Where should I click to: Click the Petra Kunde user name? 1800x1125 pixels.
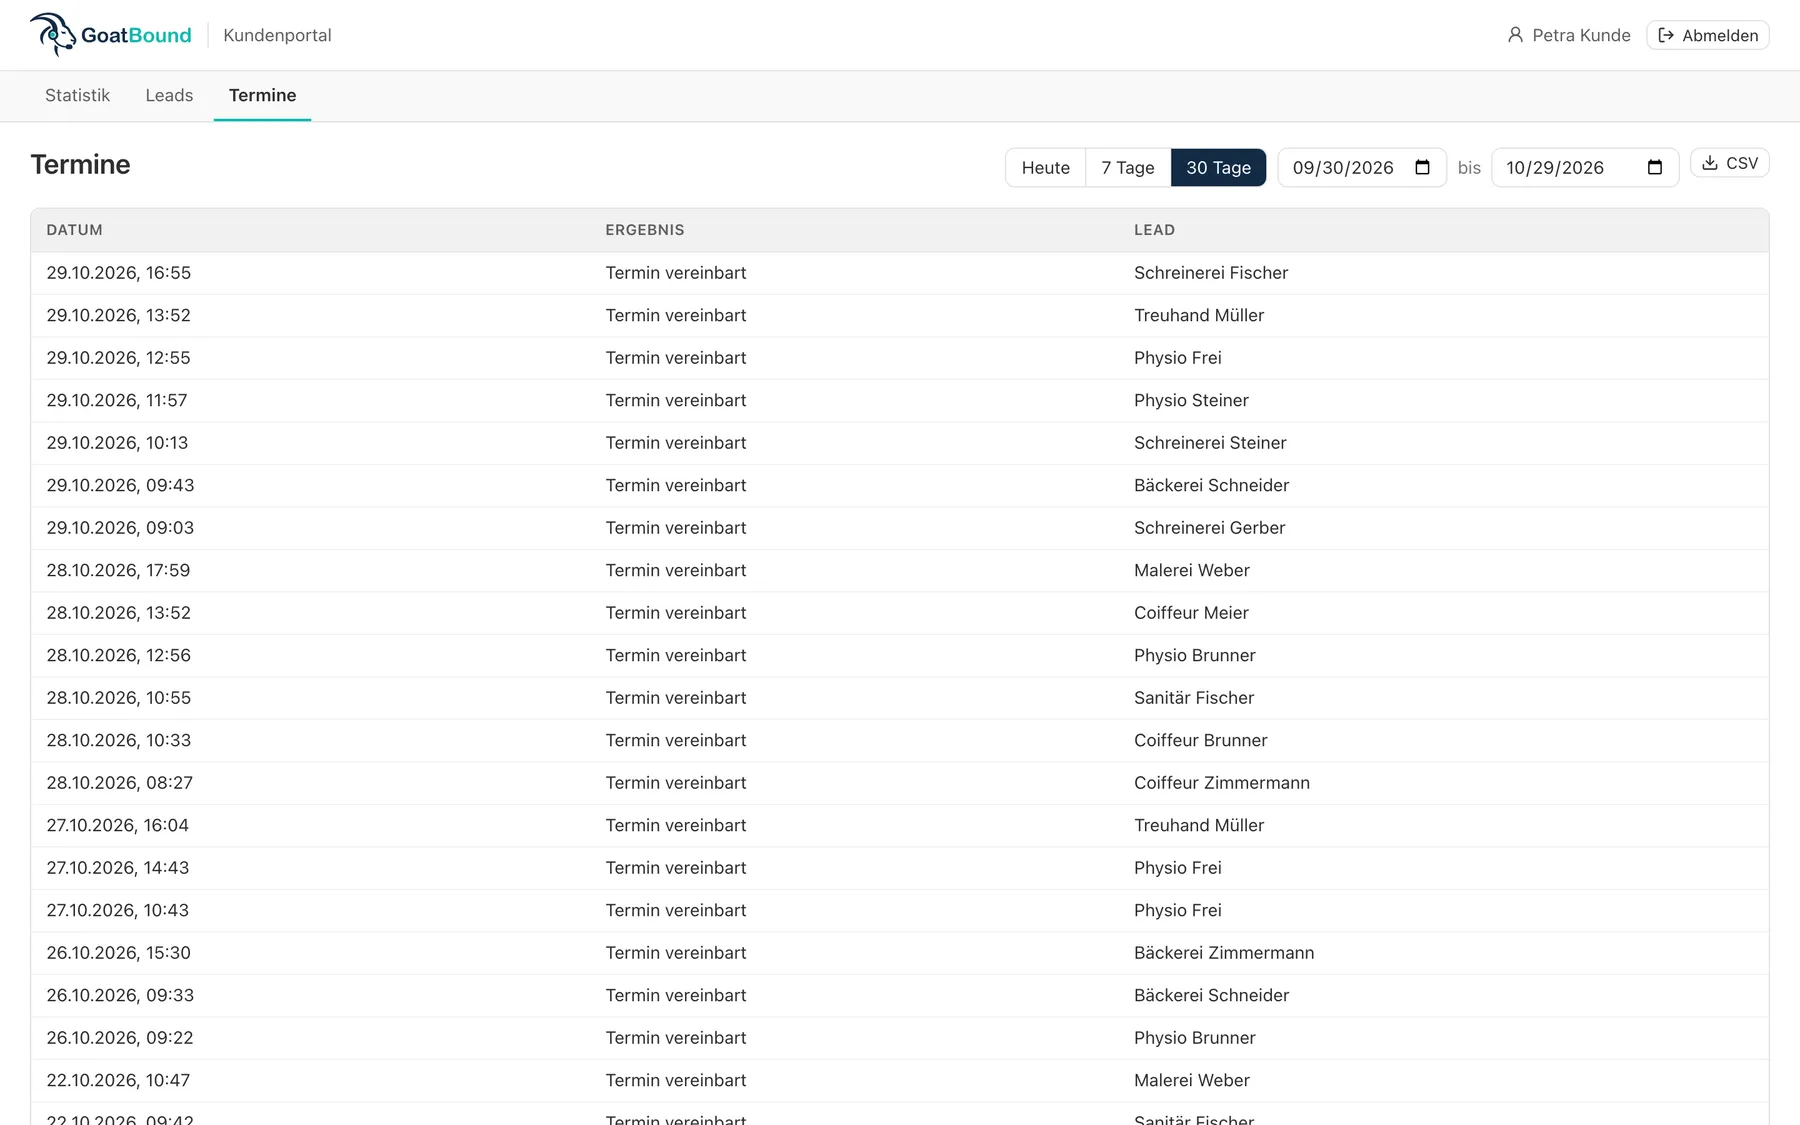1581,35
